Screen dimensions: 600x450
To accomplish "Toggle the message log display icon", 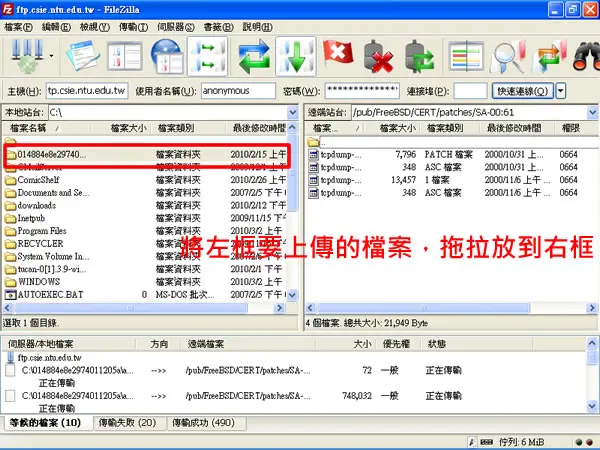I will (x=83, y=57).
